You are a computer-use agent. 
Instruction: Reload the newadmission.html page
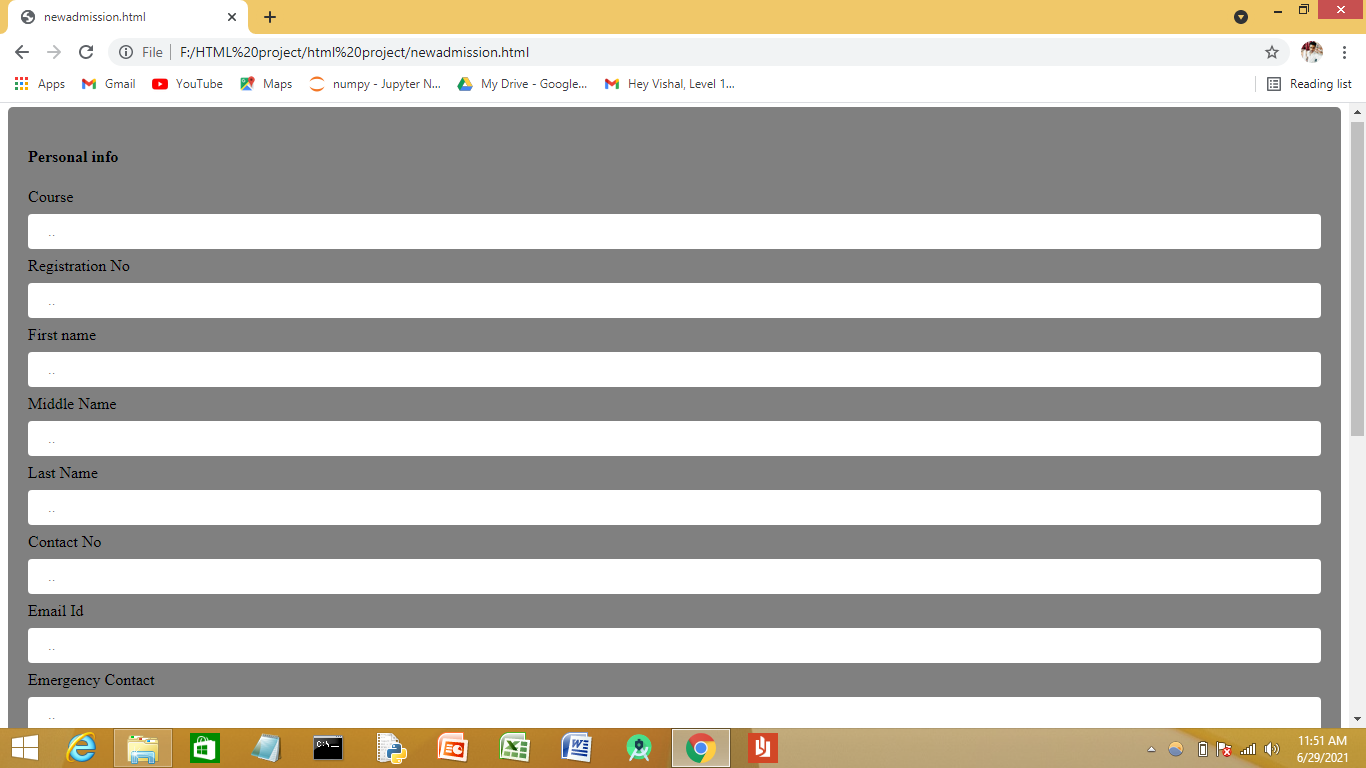pos(84,51)
